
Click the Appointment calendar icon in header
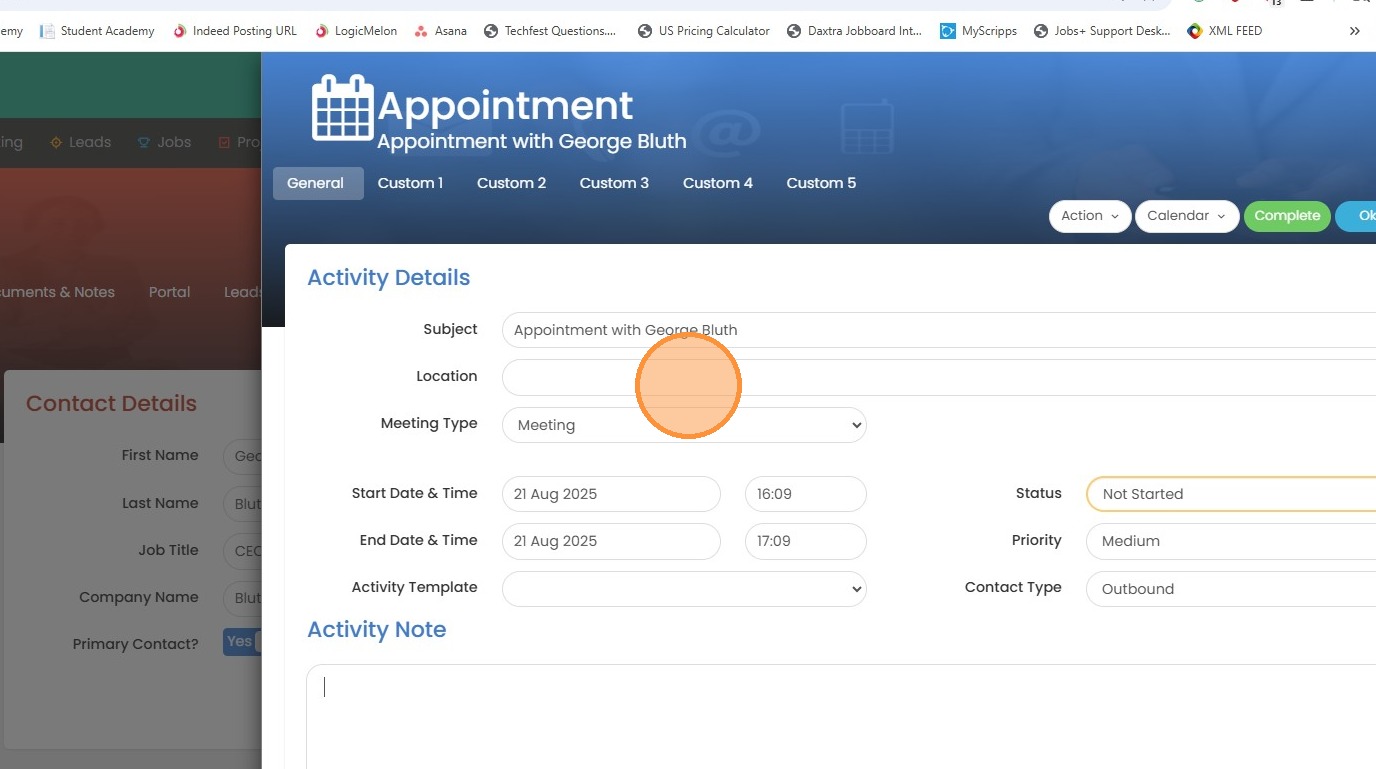pyautogui.click(x=342, y=107)
